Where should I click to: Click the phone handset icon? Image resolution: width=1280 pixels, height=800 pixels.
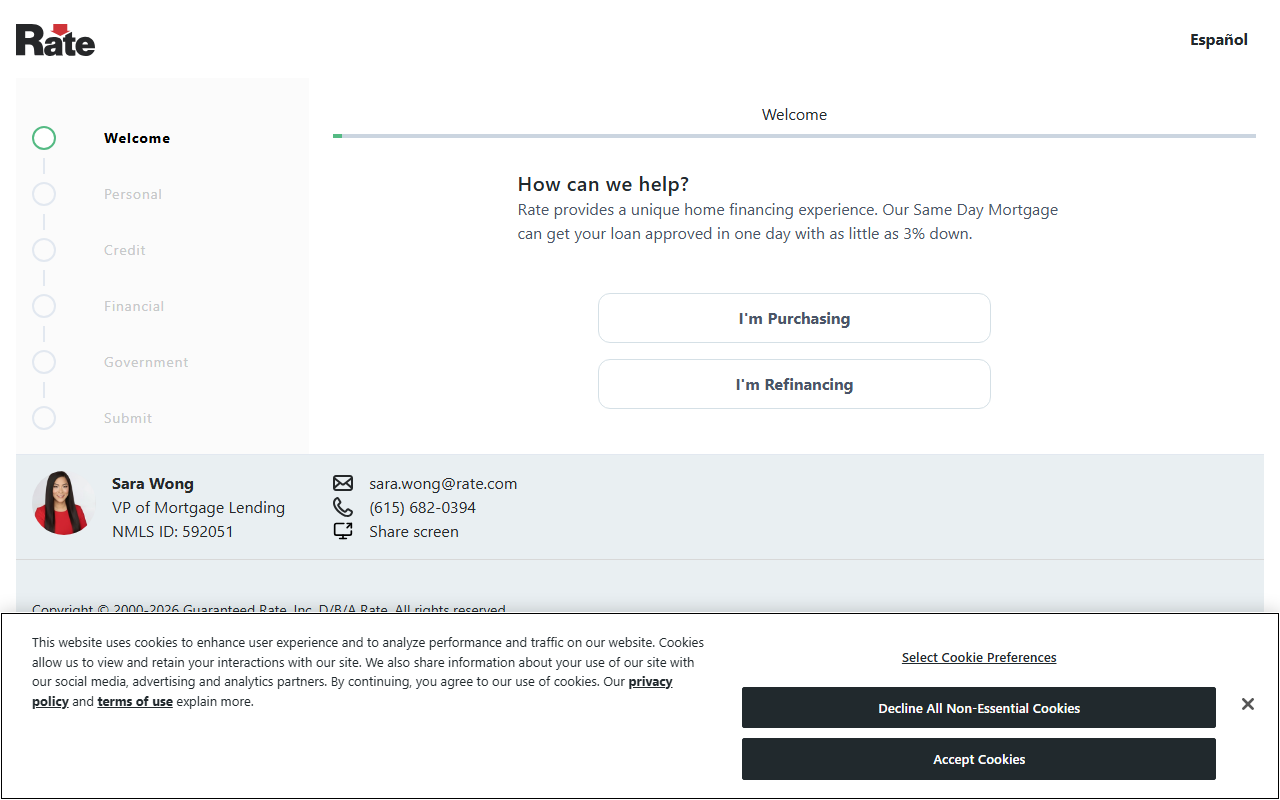point(343,507)
